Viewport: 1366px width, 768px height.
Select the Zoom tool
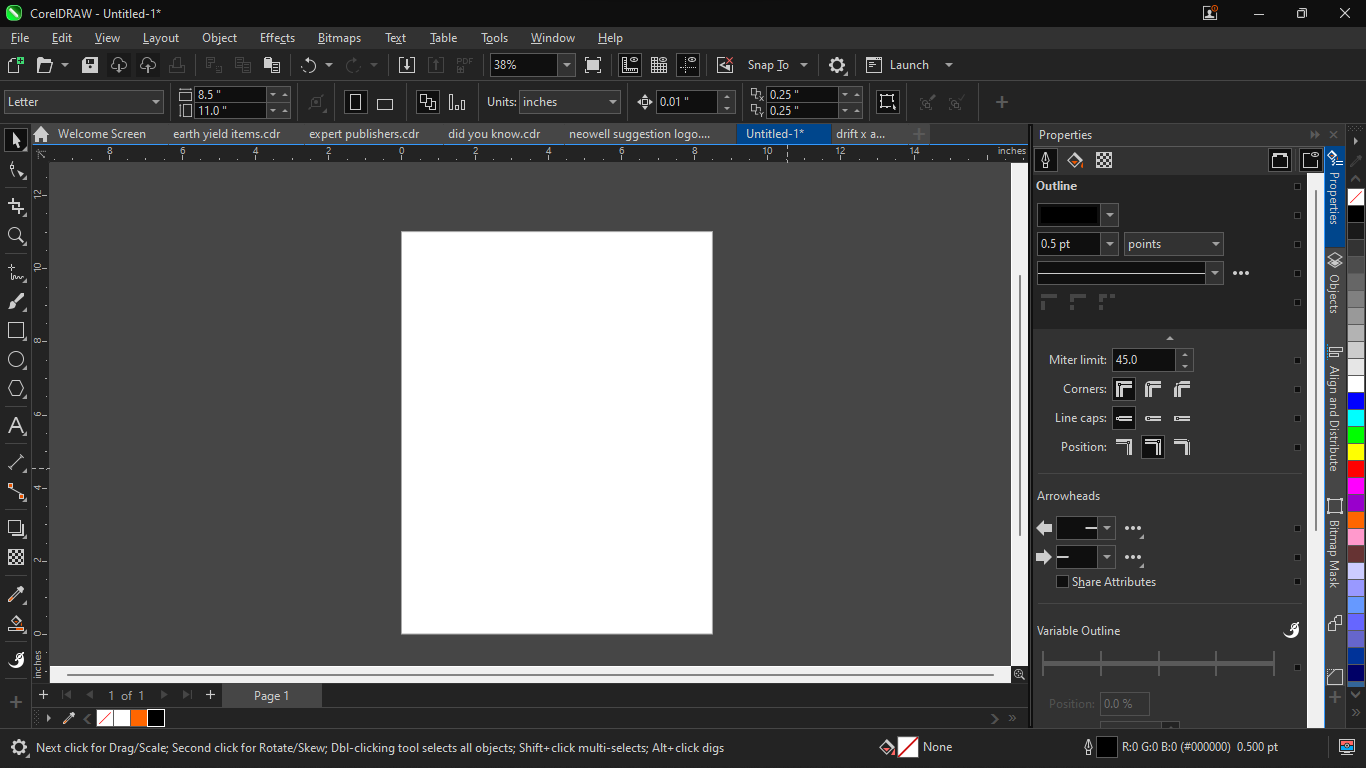tap(16, 236)
